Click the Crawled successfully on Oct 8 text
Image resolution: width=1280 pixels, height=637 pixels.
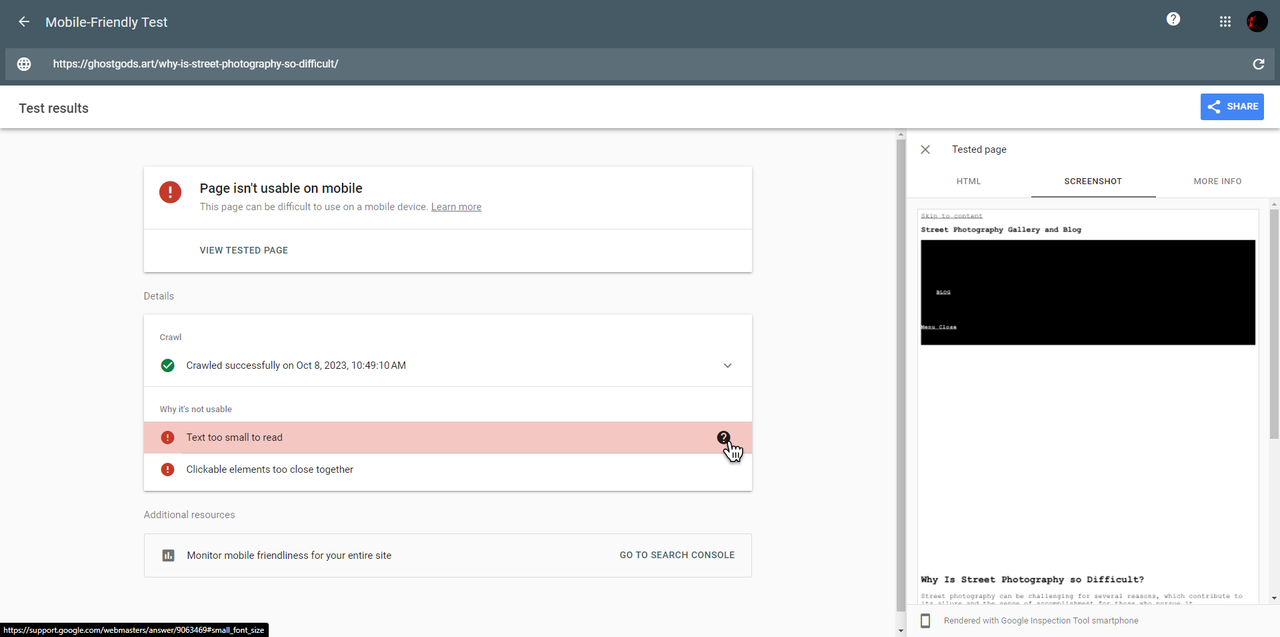296,365
